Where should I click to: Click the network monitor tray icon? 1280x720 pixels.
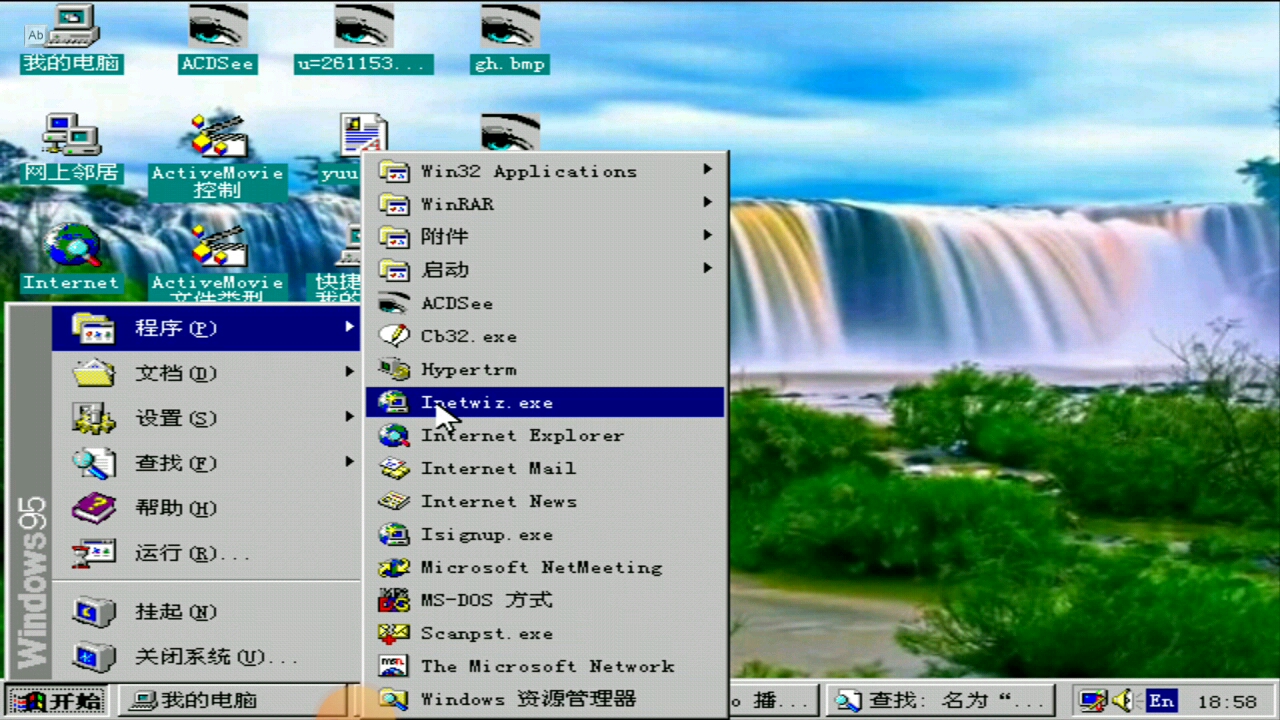click(1093, 701)
